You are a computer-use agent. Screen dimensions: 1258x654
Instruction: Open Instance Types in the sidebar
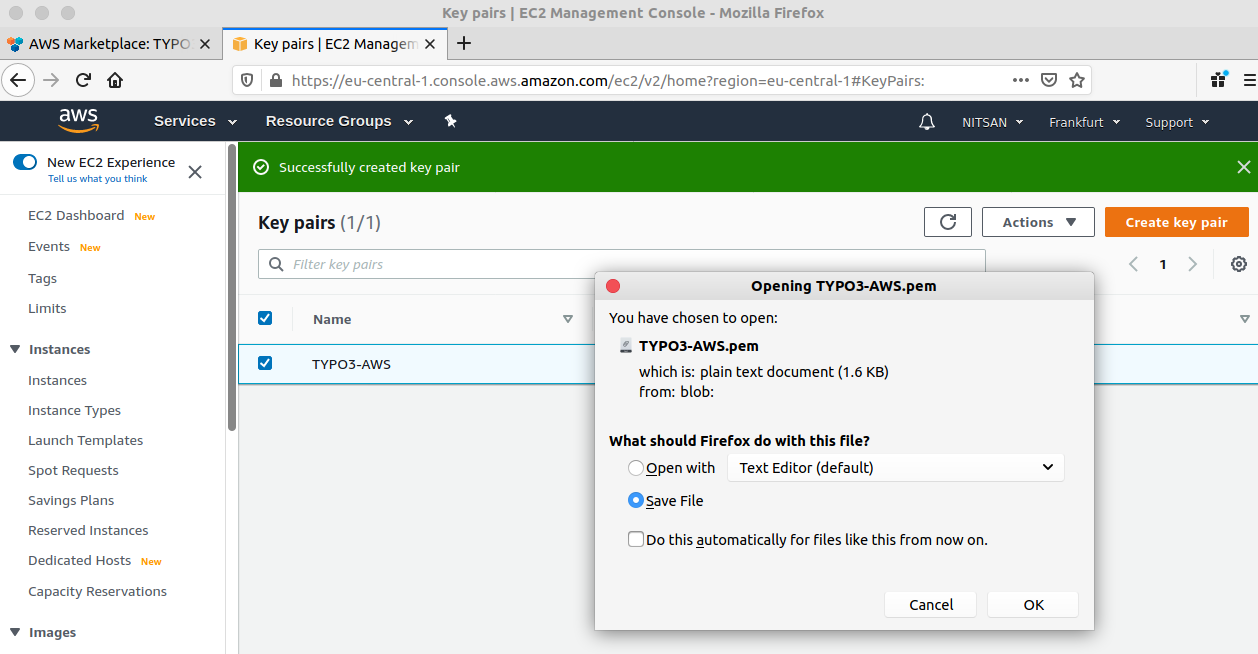pos(74,410)
